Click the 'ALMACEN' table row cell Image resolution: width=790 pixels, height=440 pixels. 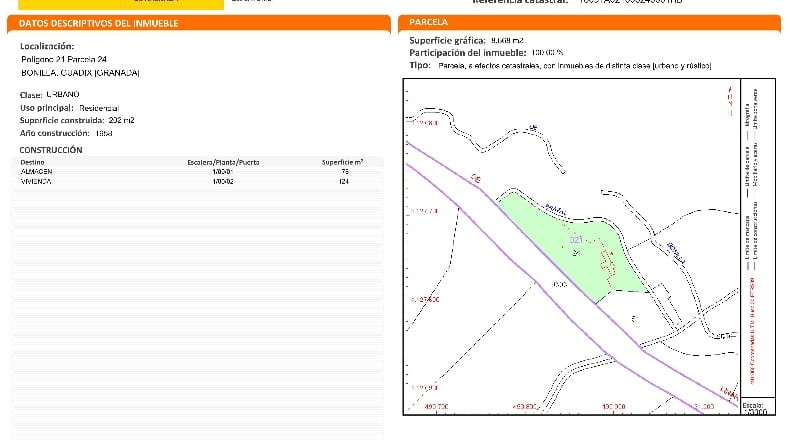pos(36,172)
